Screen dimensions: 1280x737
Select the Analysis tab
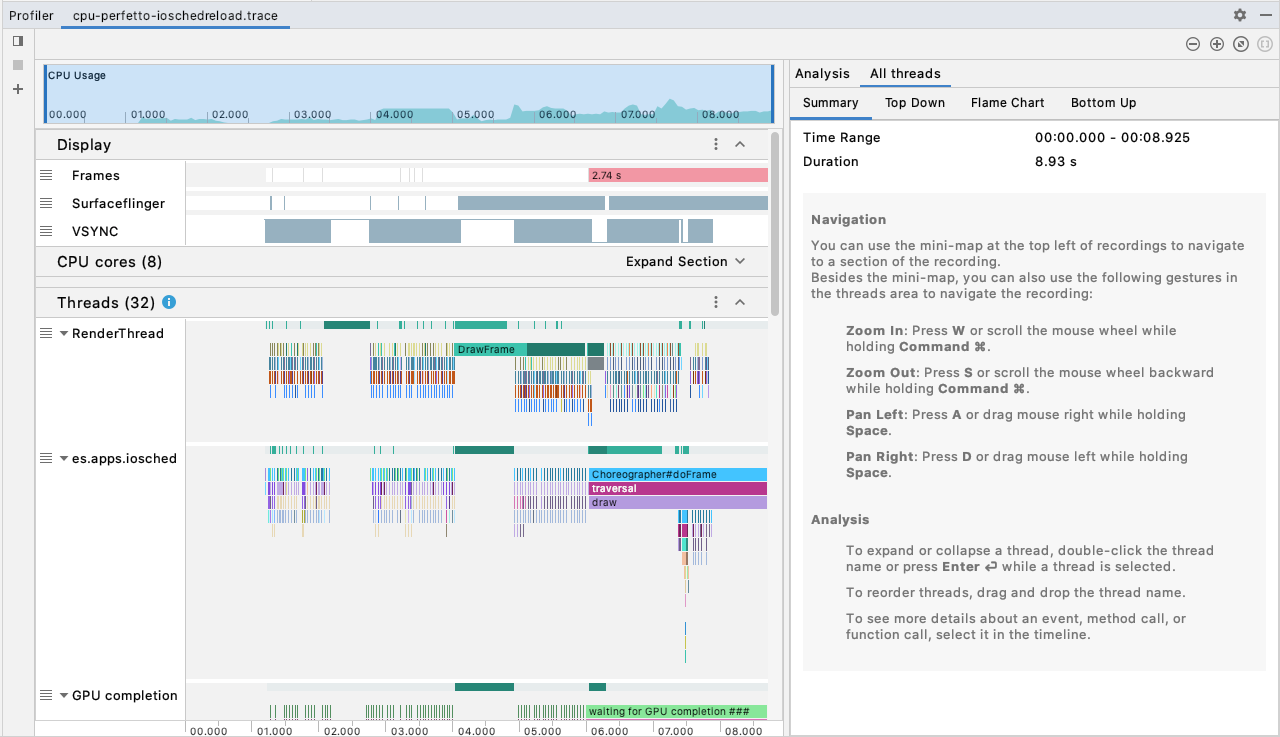pyautogui.click(x=822, y=73)
